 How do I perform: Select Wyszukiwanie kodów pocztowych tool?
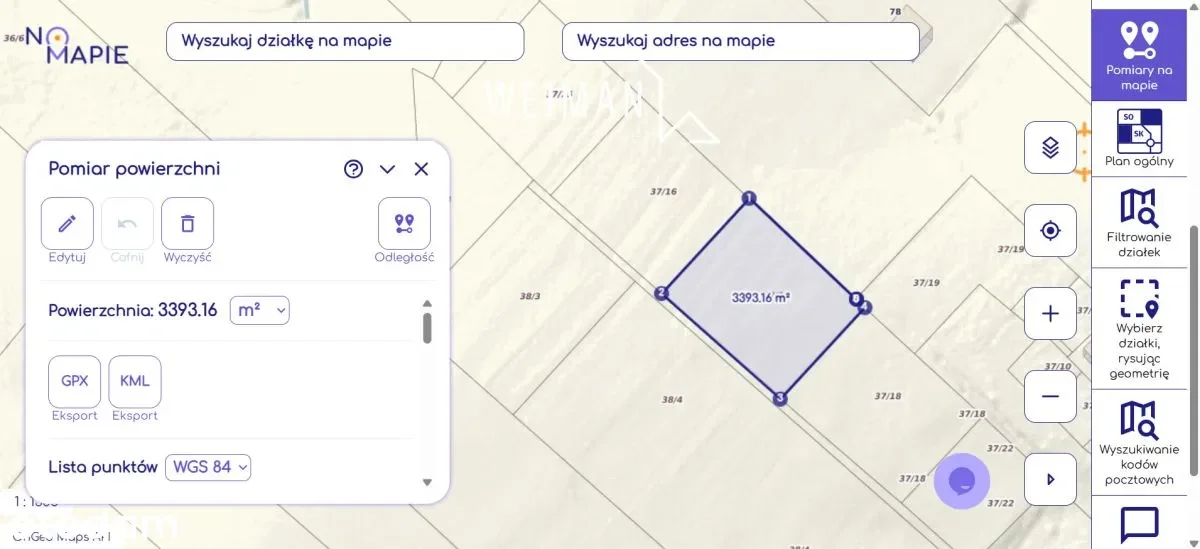pos(1139,443)
